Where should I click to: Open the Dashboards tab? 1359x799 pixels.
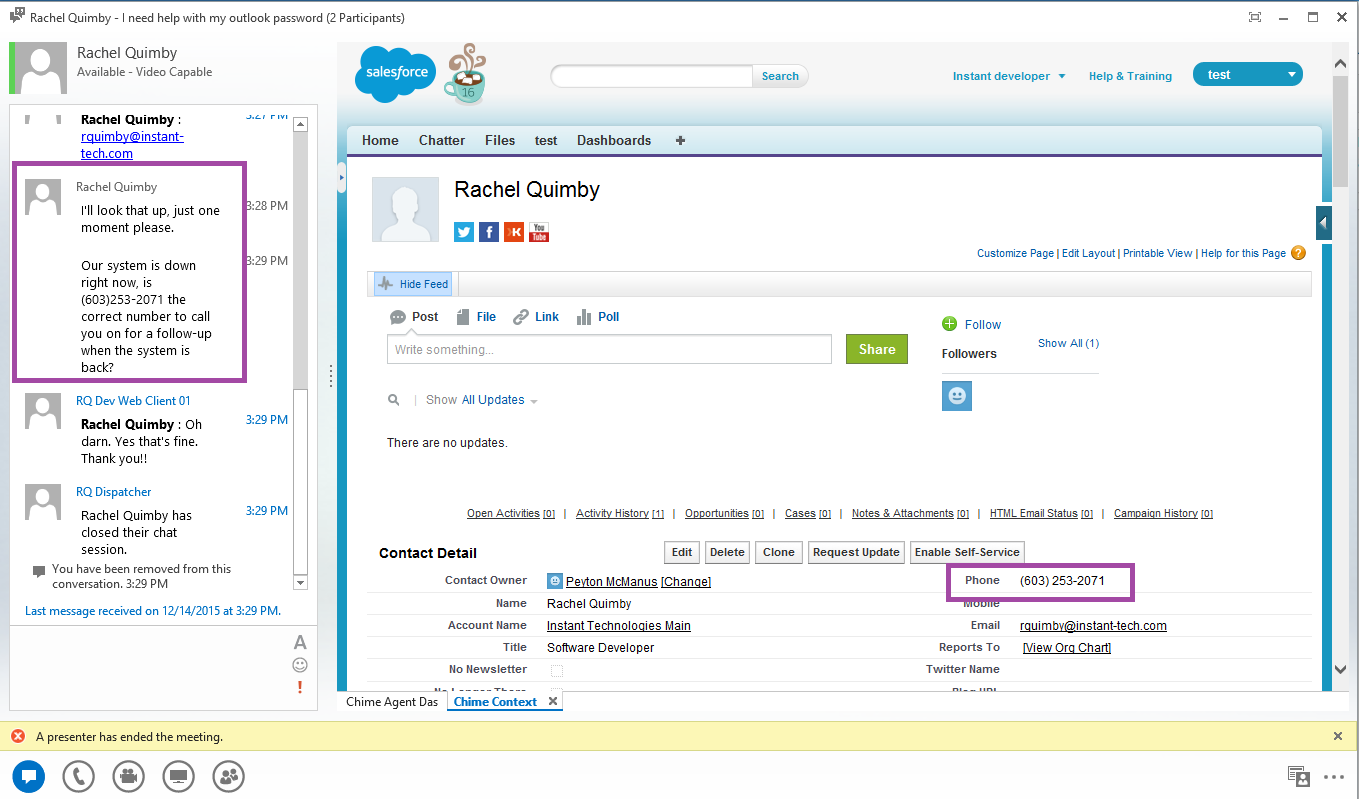point(614,140)
